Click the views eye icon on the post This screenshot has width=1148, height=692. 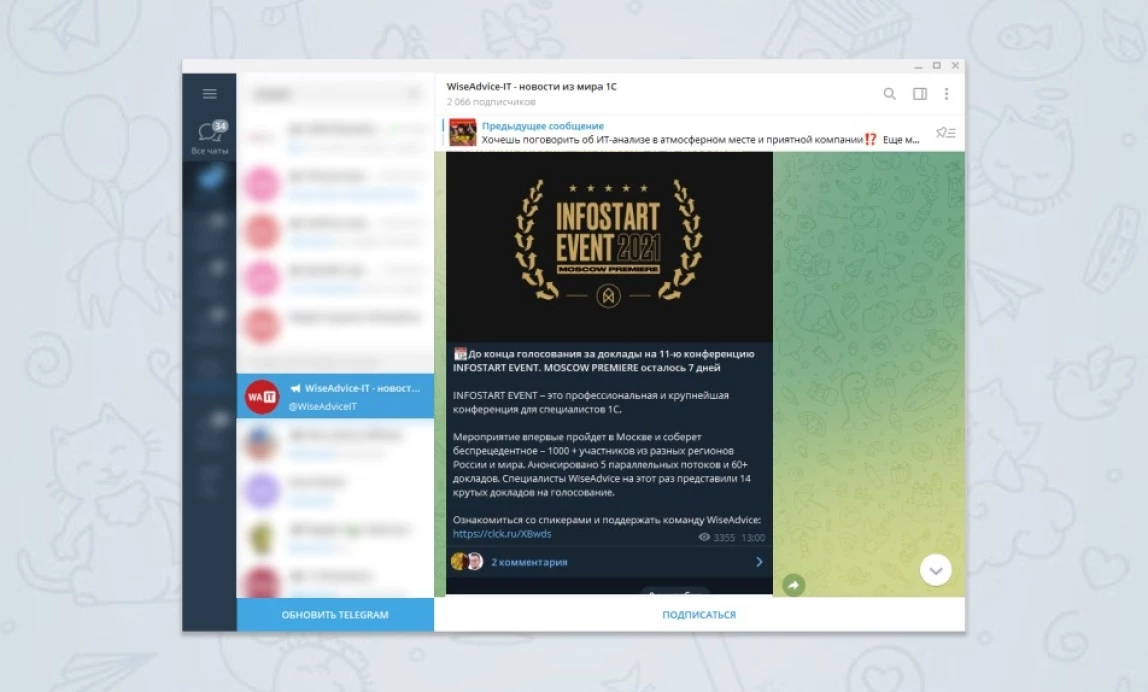pyautogui.click(x=704, y=537)
